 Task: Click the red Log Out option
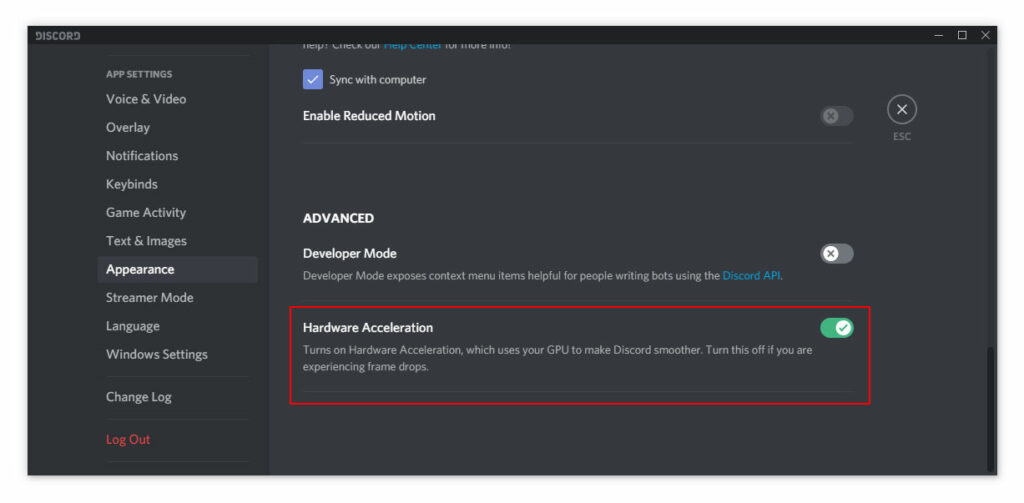click(x=177, y=440)
